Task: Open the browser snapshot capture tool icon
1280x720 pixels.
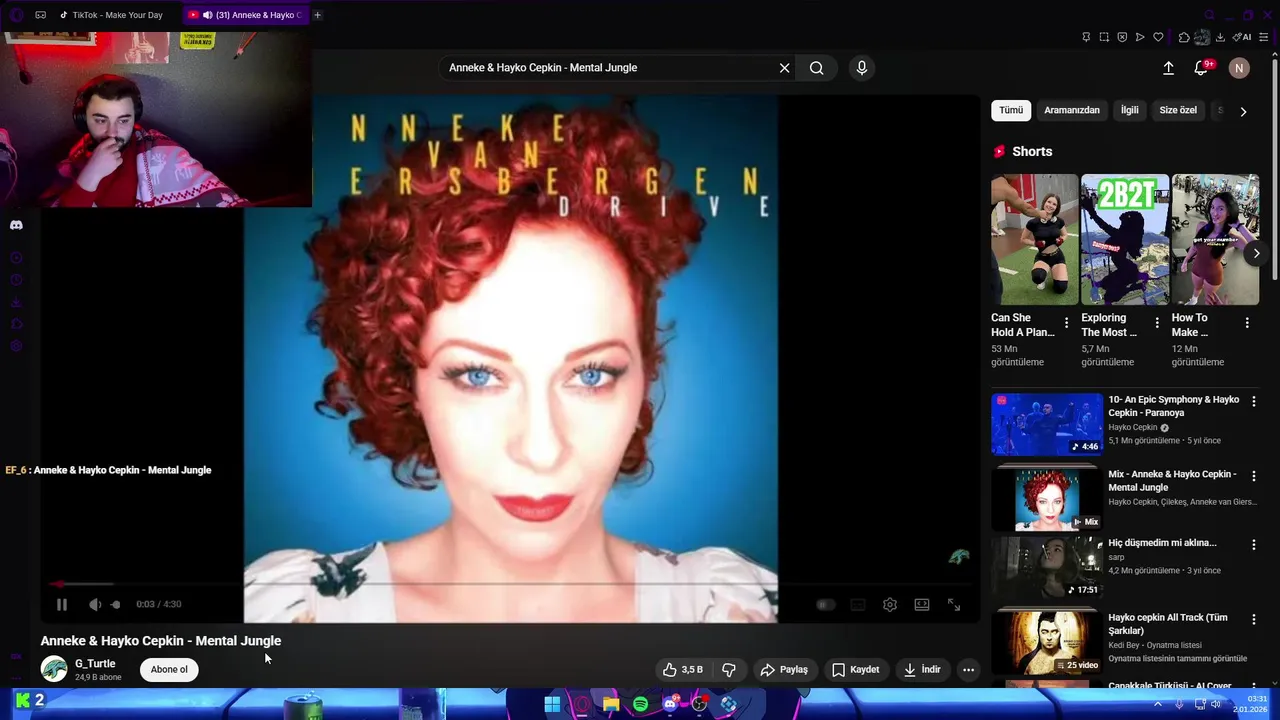Action: 1104,37
